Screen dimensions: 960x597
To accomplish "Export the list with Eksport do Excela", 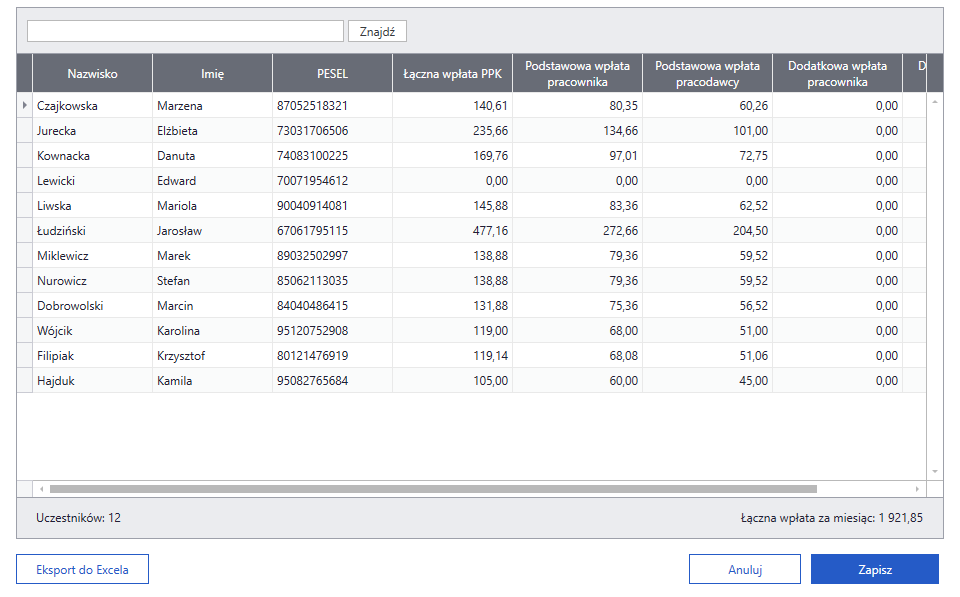I will pos(82,569).
